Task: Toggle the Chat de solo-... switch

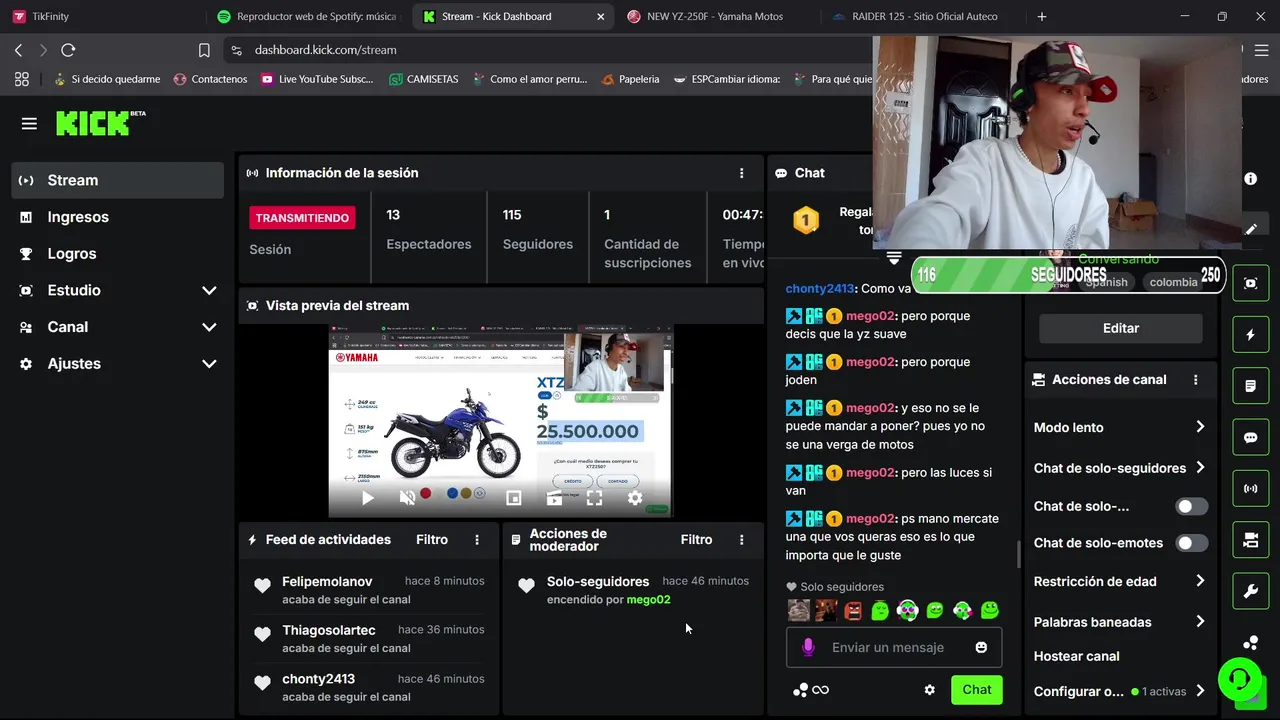Action: pyautogui.click(x=1191, y=506)
